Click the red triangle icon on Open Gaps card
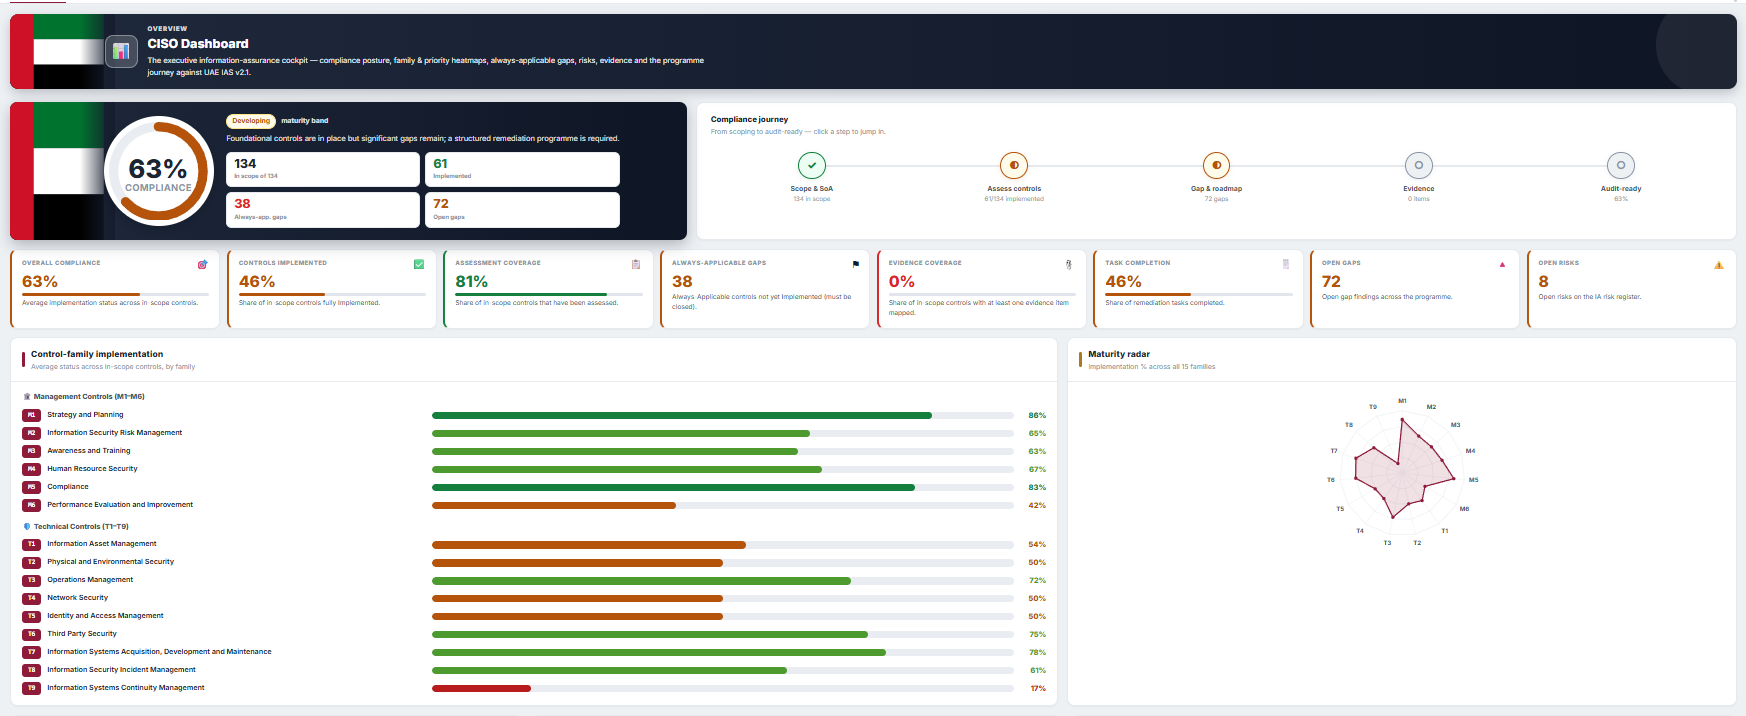Image resolution: width=1746 pixels, height=716 pixels. tap(1502, 265)
